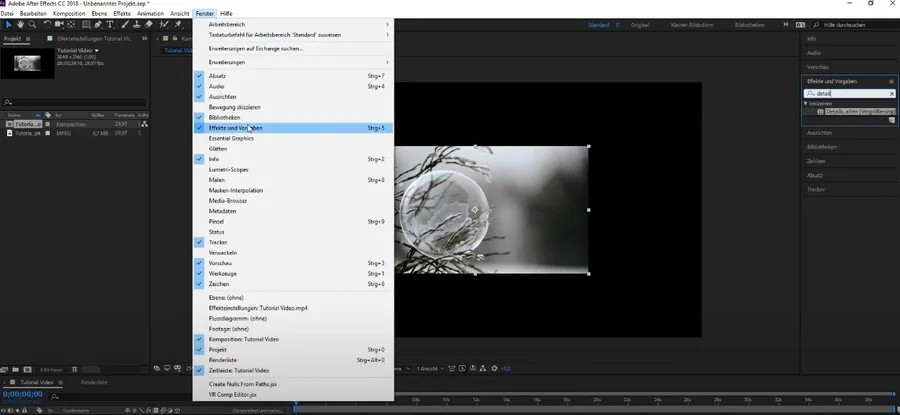Expand Tastaturbefehl für Arbeitsbereich submenu
Image resolution: width=900 pixels, height=415 pixels.
293,35
